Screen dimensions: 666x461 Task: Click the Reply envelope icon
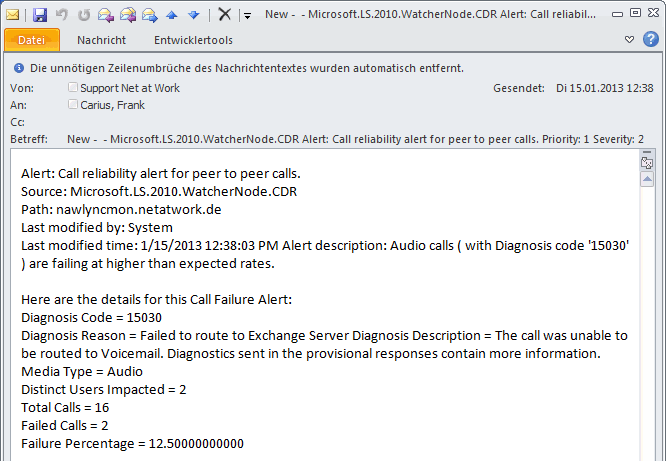tap(105, 15)
